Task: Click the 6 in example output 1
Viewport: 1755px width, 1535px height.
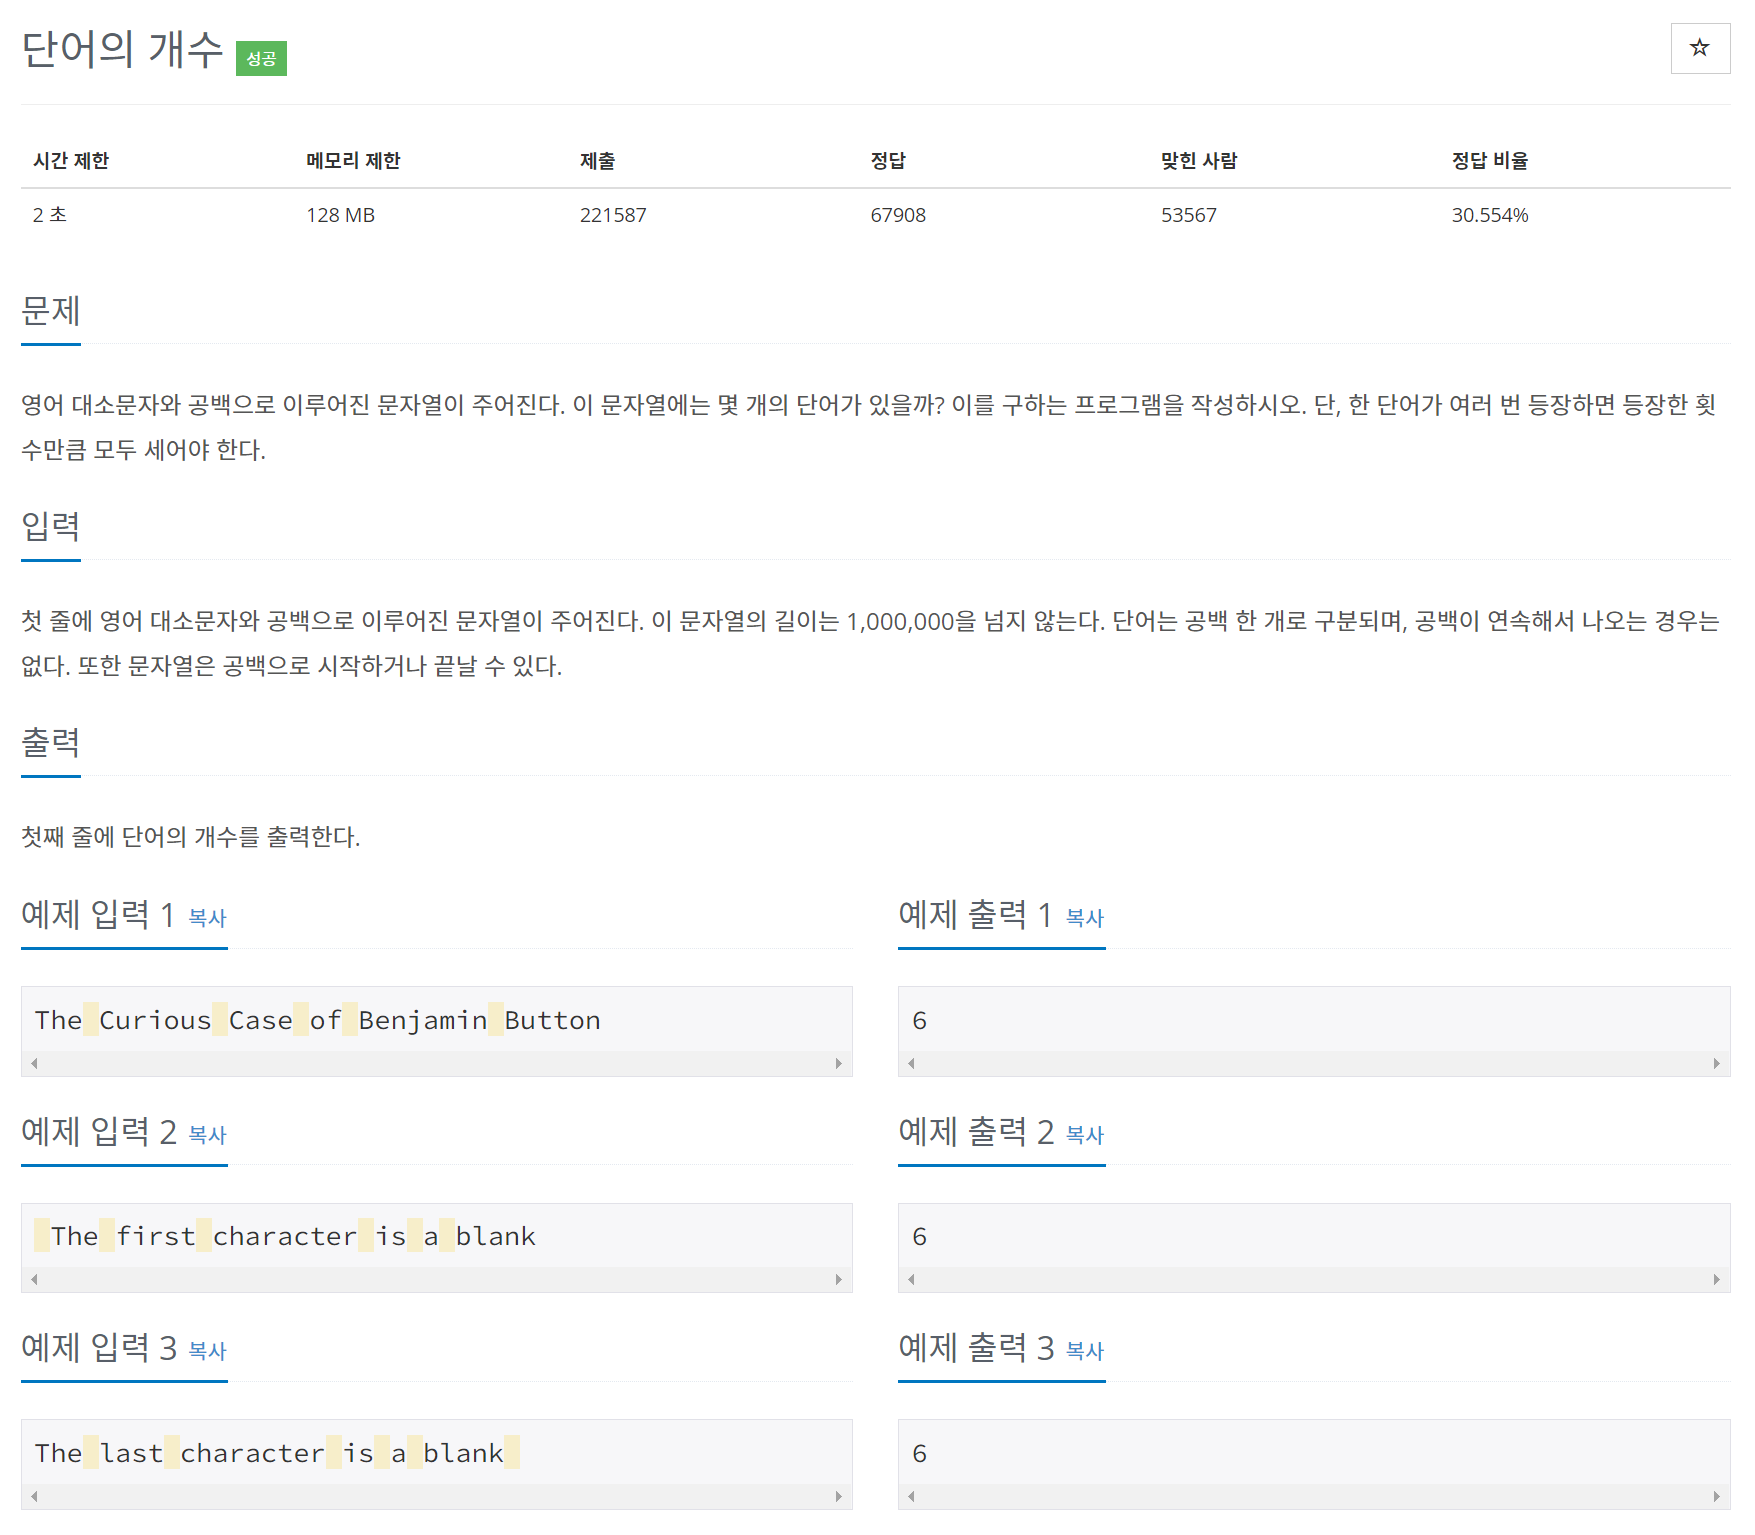Action: point(920,1020)
